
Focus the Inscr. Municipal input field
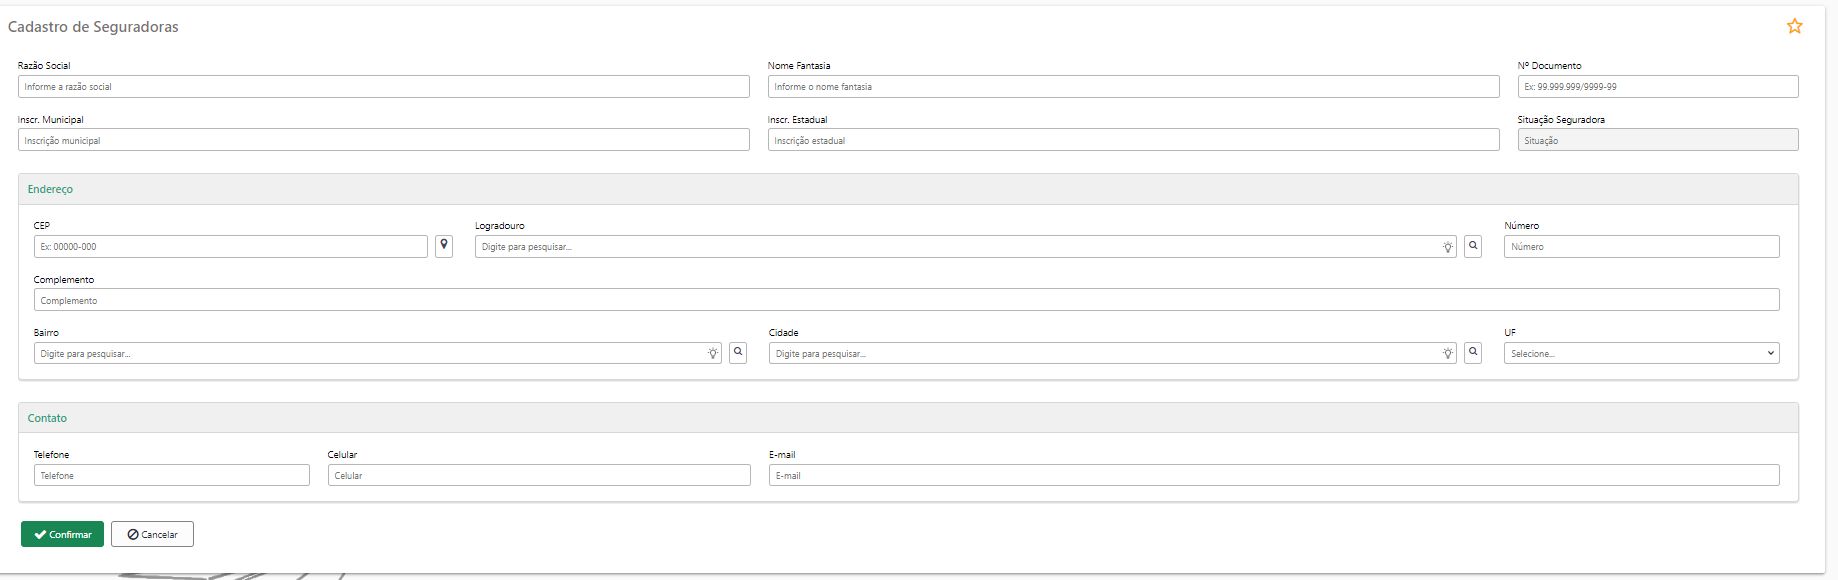pyautogui.click(x=383, y=140)
